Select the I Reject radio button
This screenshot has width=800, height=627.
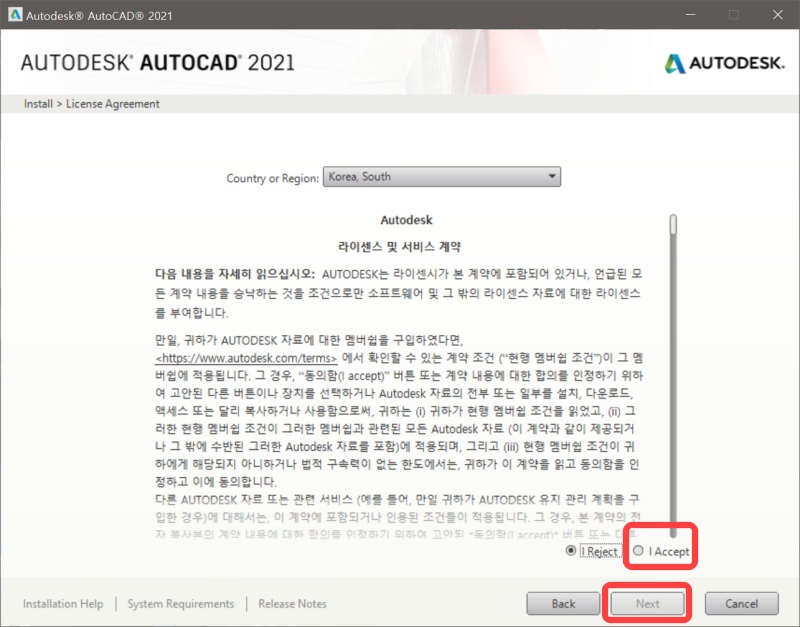click(x=570, y=550)
